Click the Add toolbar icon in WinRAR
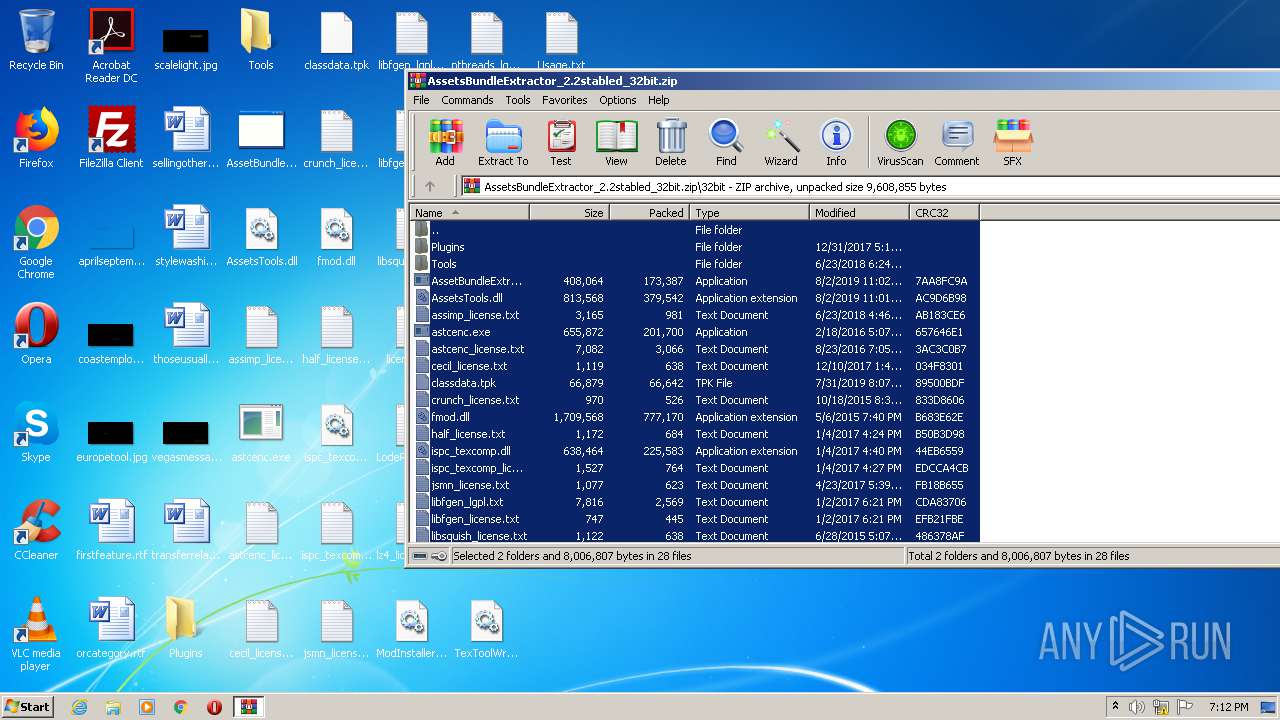This screenshot has height=720, width=1280. click(x=445, y=142)
